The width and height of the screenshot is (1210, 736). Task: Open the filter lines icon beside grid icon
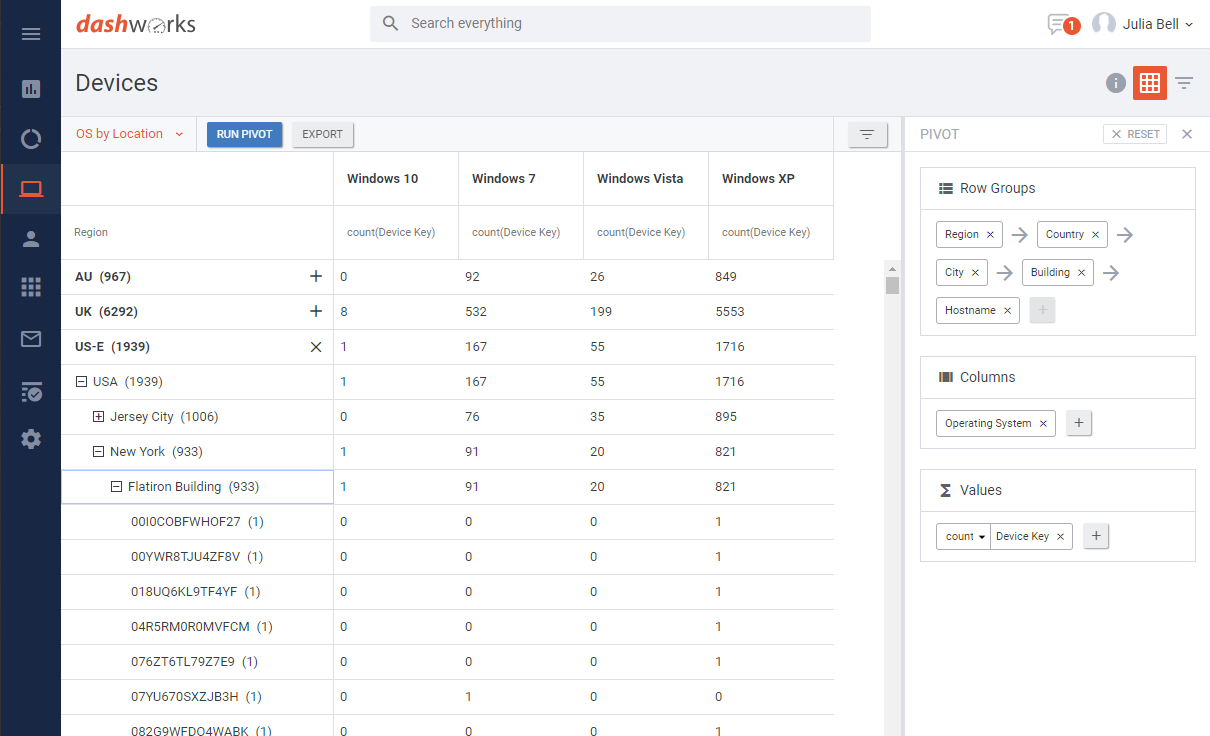click(1184, 83)
